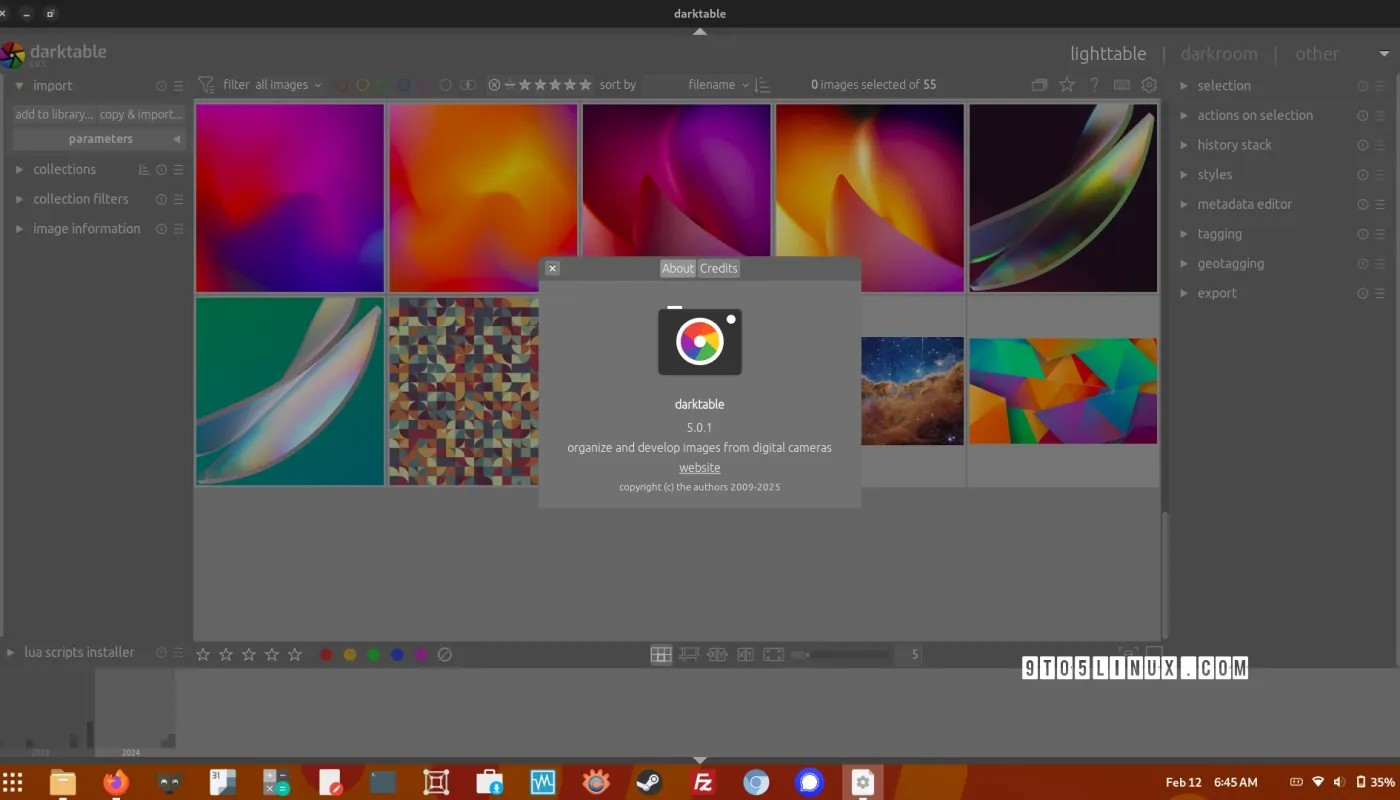Toggle grouping of images icon
This screenshot has width=1400, height=800.
click(1040, 85)
